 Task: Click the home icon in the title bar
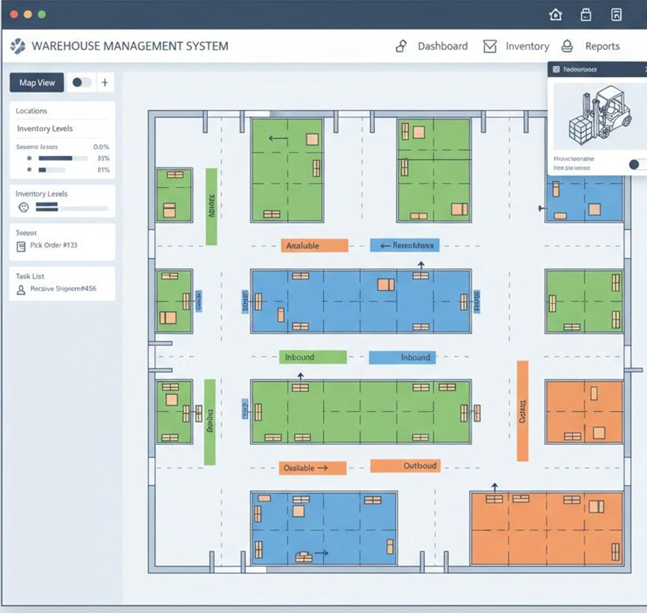click(557, 14)
